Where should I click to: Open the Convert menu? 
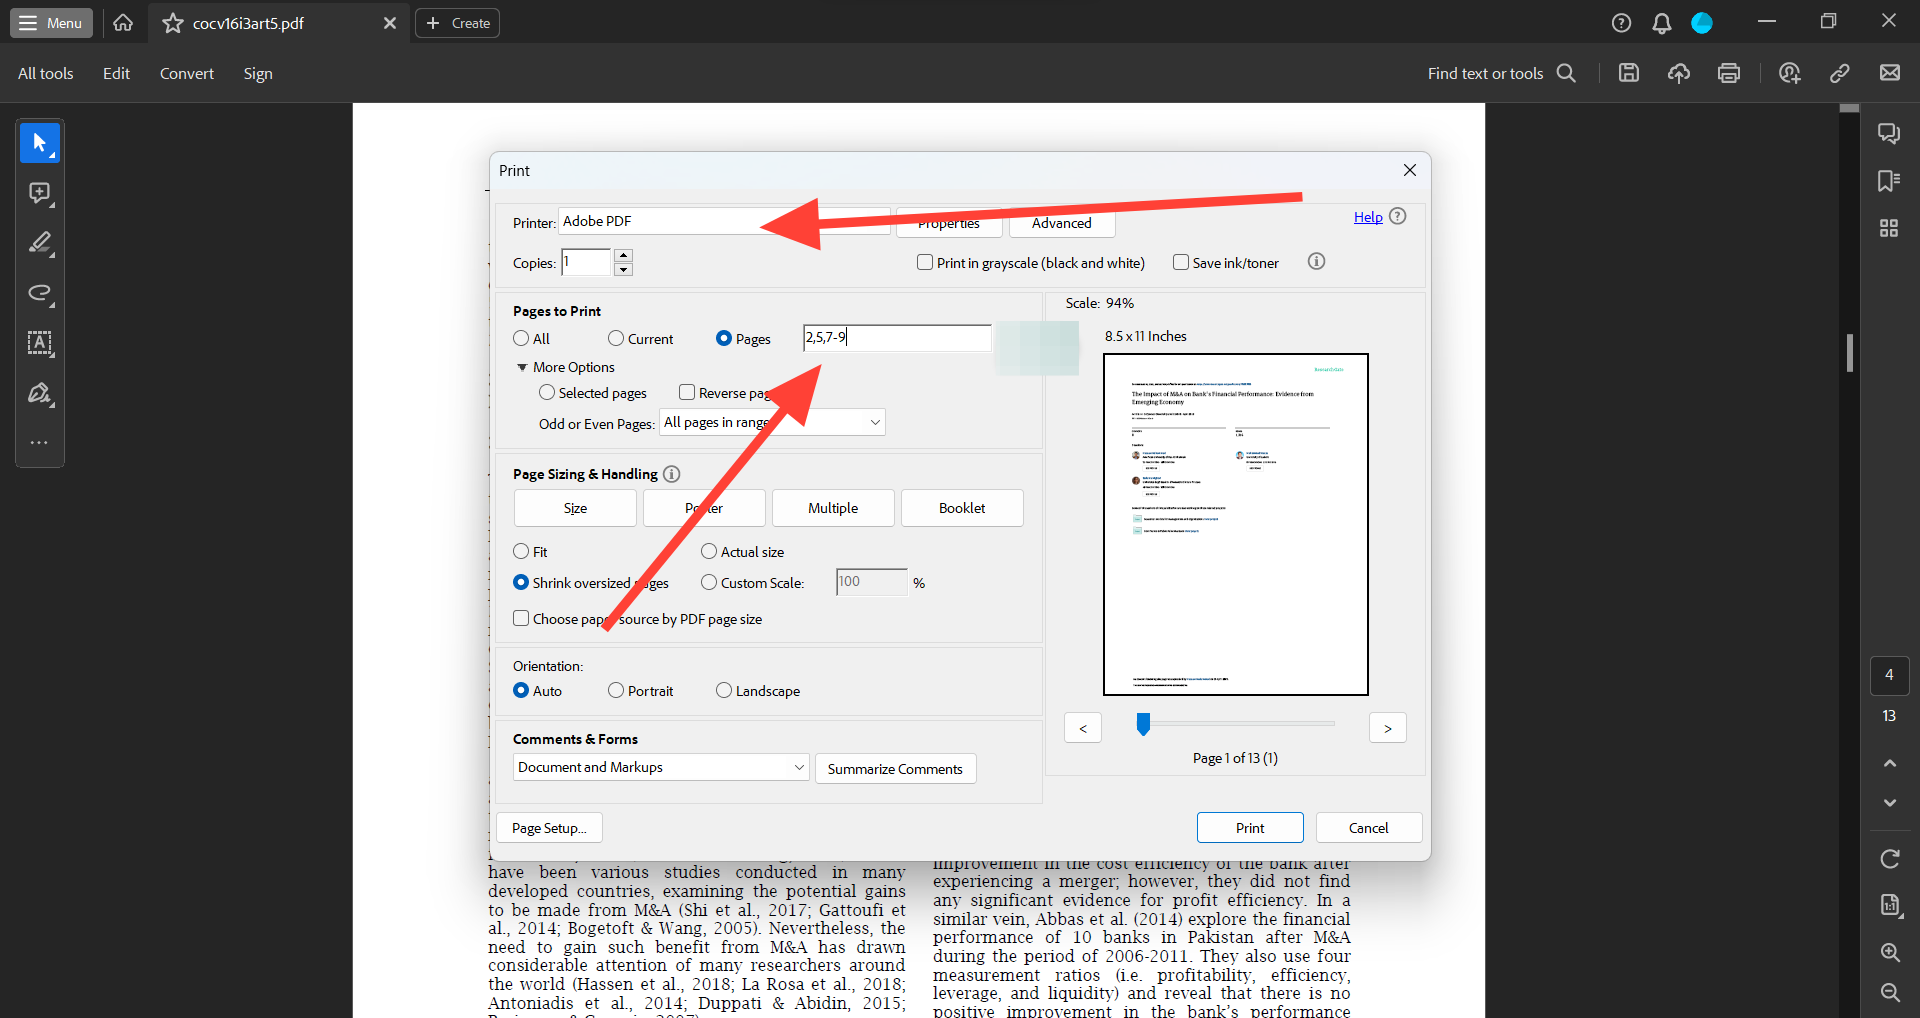pyautogui.click(x=186, y=72)
